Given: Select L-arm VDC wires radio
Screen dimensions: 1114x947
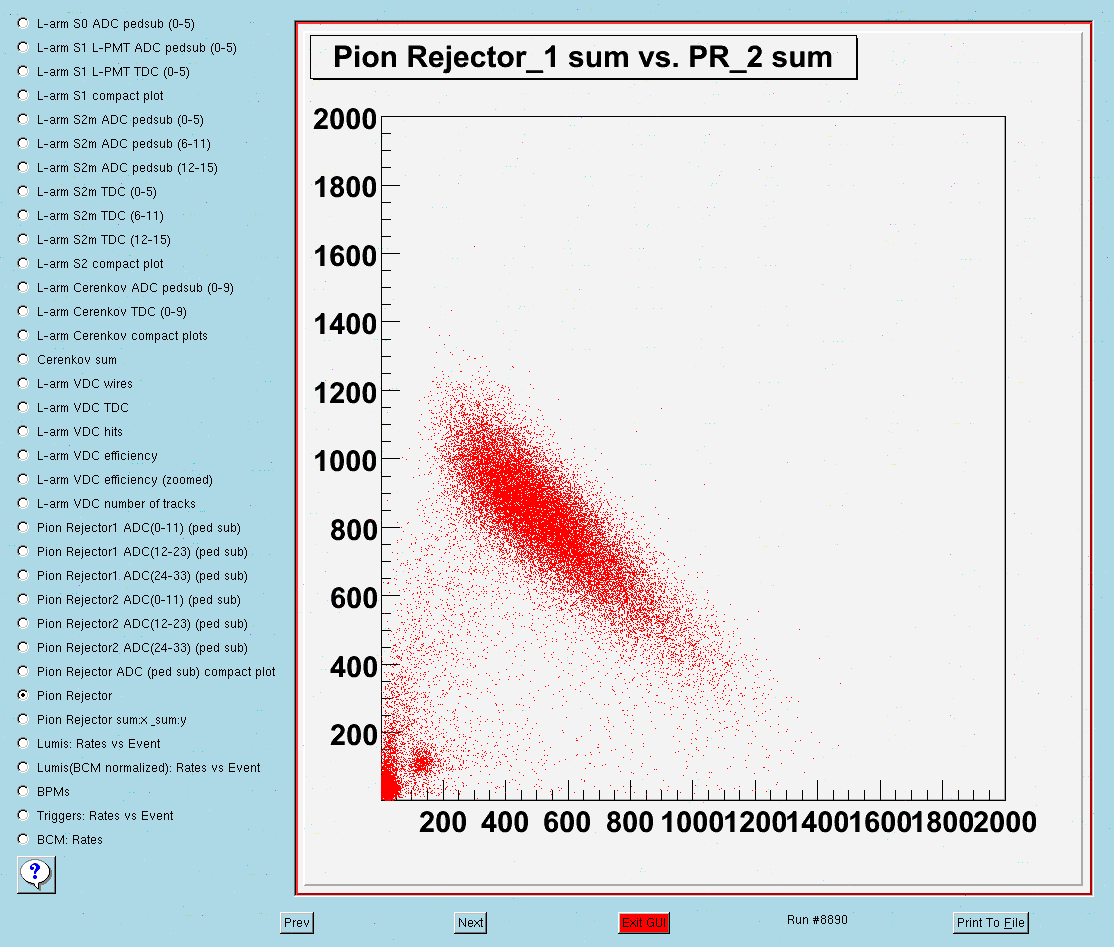Looking at the screenshot, I should (23, 384).
